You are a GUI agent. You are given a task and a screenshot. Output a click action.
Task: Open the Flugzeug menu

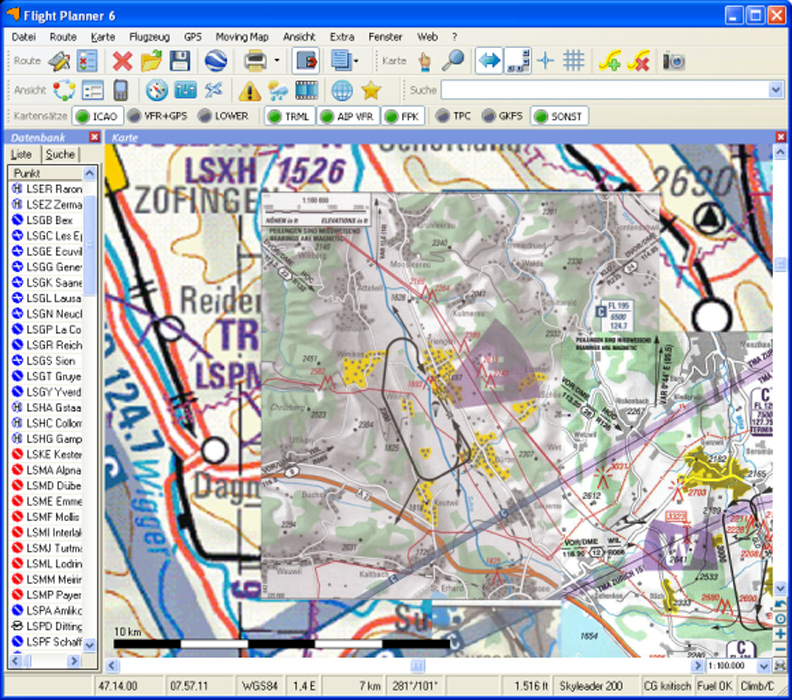[150, 37]
